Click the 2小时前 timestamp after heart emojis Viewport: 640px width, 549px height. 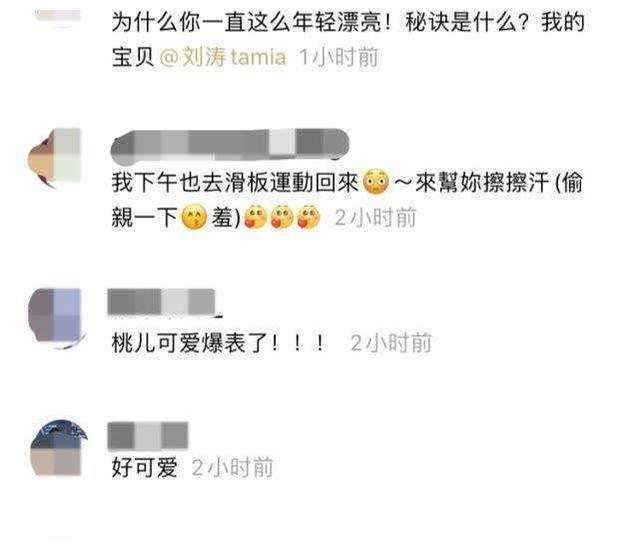click(375, 218)
